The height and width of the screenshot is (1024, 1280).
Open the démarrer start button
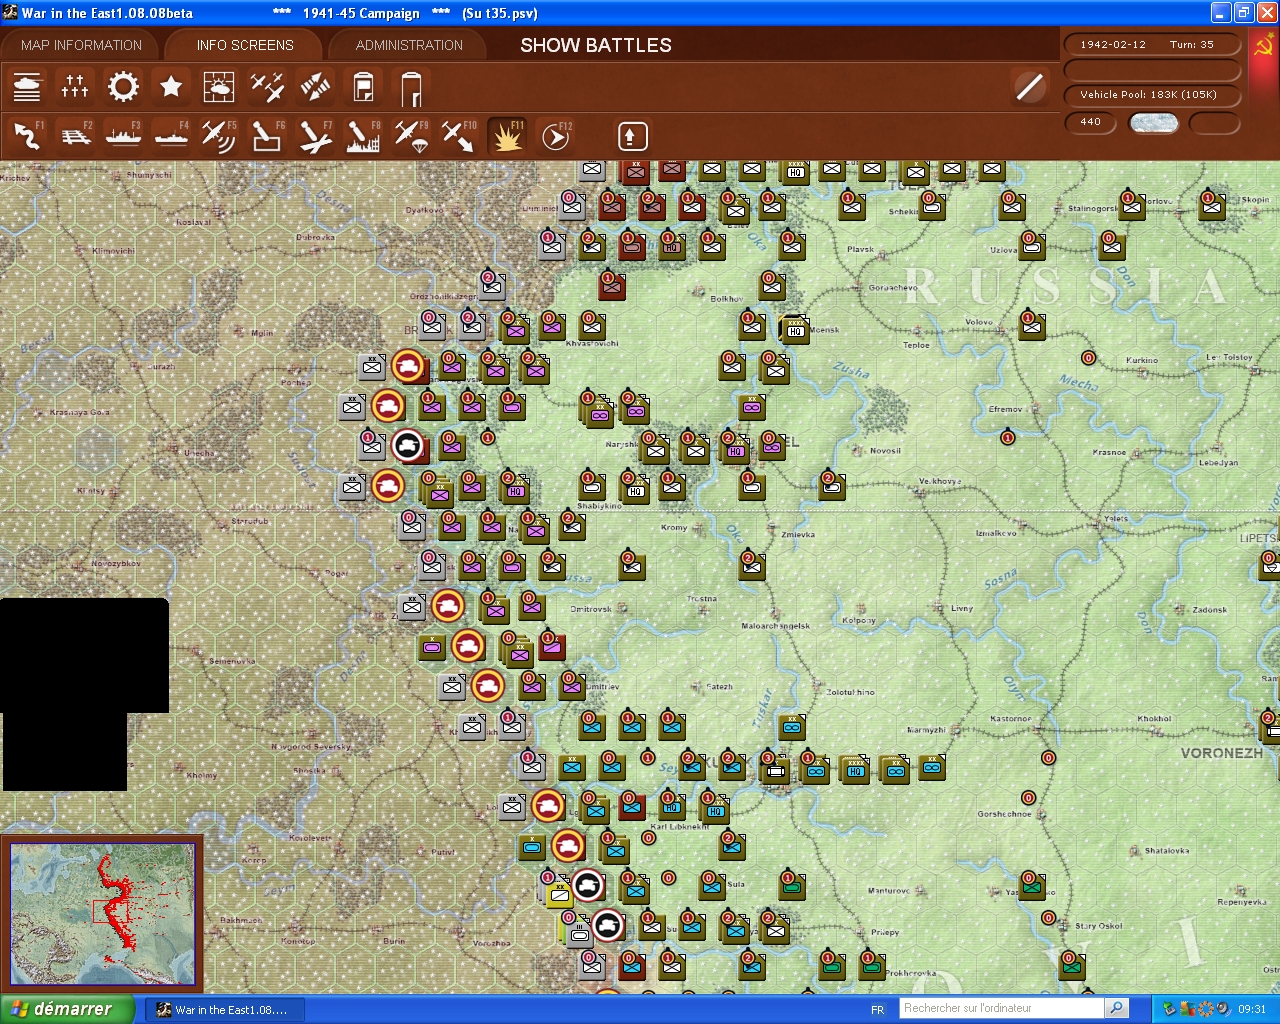(66, 1009)
